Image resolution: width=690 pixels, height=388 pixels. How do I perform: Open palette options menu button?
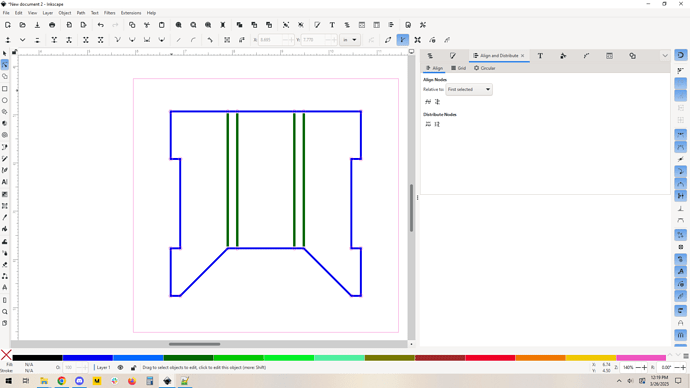click(x=686, y=356)
